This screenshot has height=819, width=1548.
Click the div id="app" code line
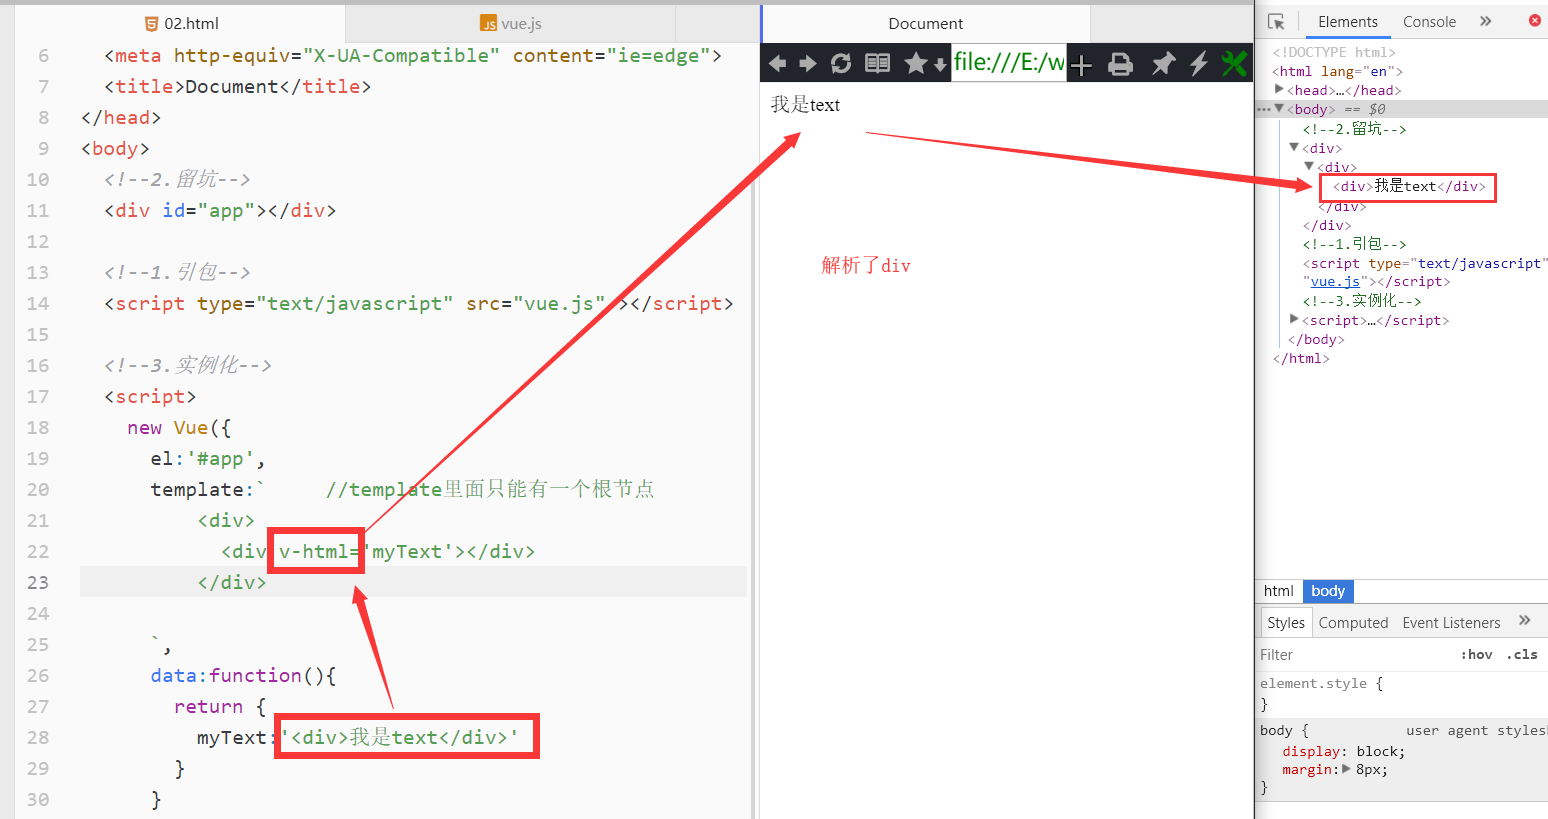coord(220,210)
